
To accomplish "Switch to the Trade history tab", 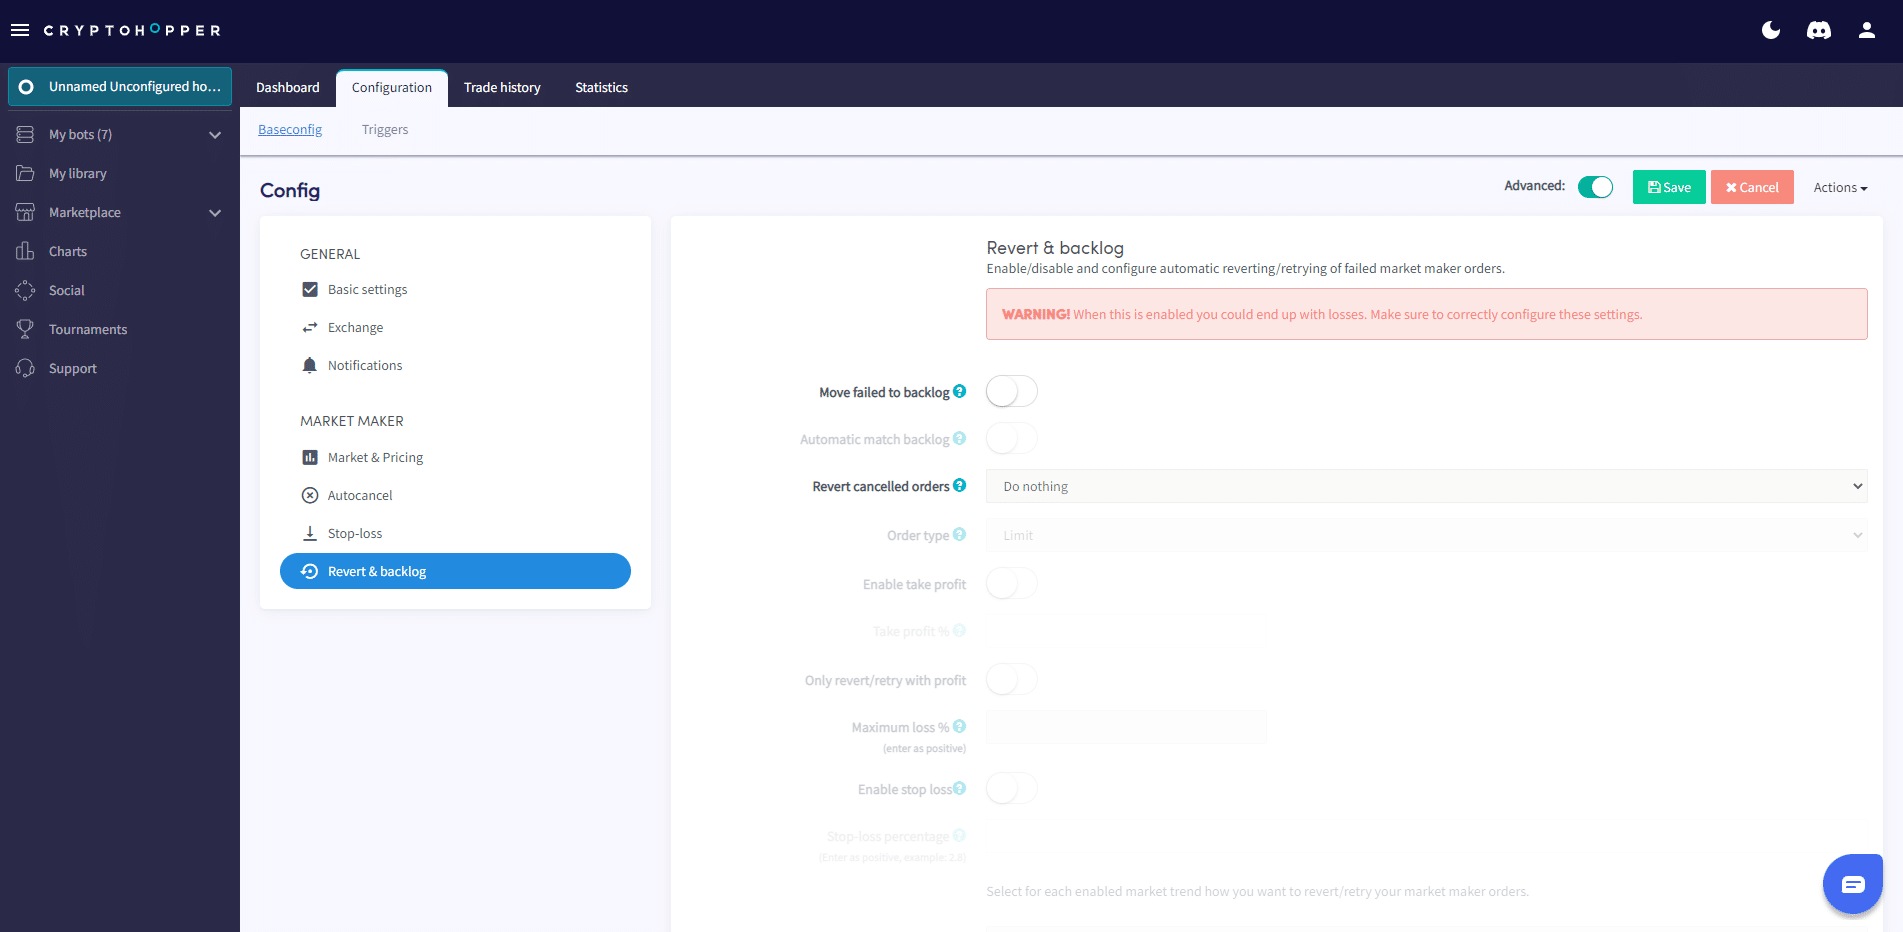I will tap(502, 88).
